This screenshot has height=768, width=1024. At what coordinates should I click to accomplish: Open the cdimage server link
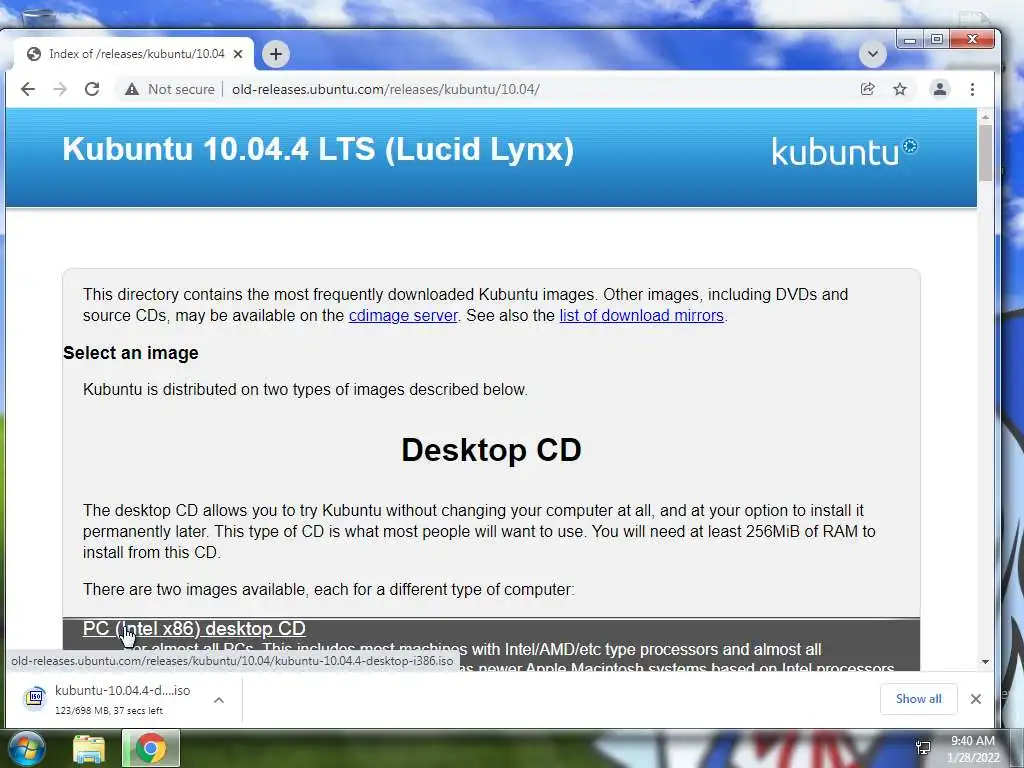[x=403, y=315]
